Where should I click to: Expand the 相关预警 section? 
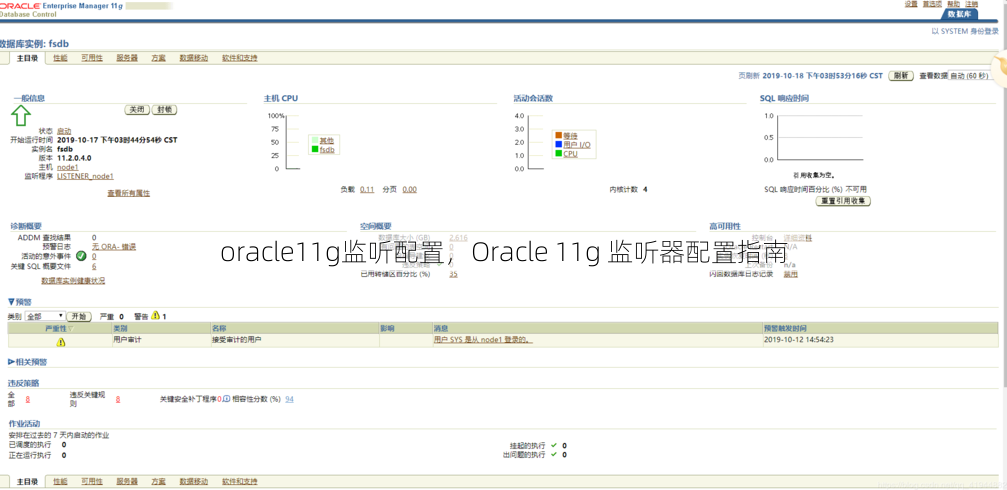(11, 362)
